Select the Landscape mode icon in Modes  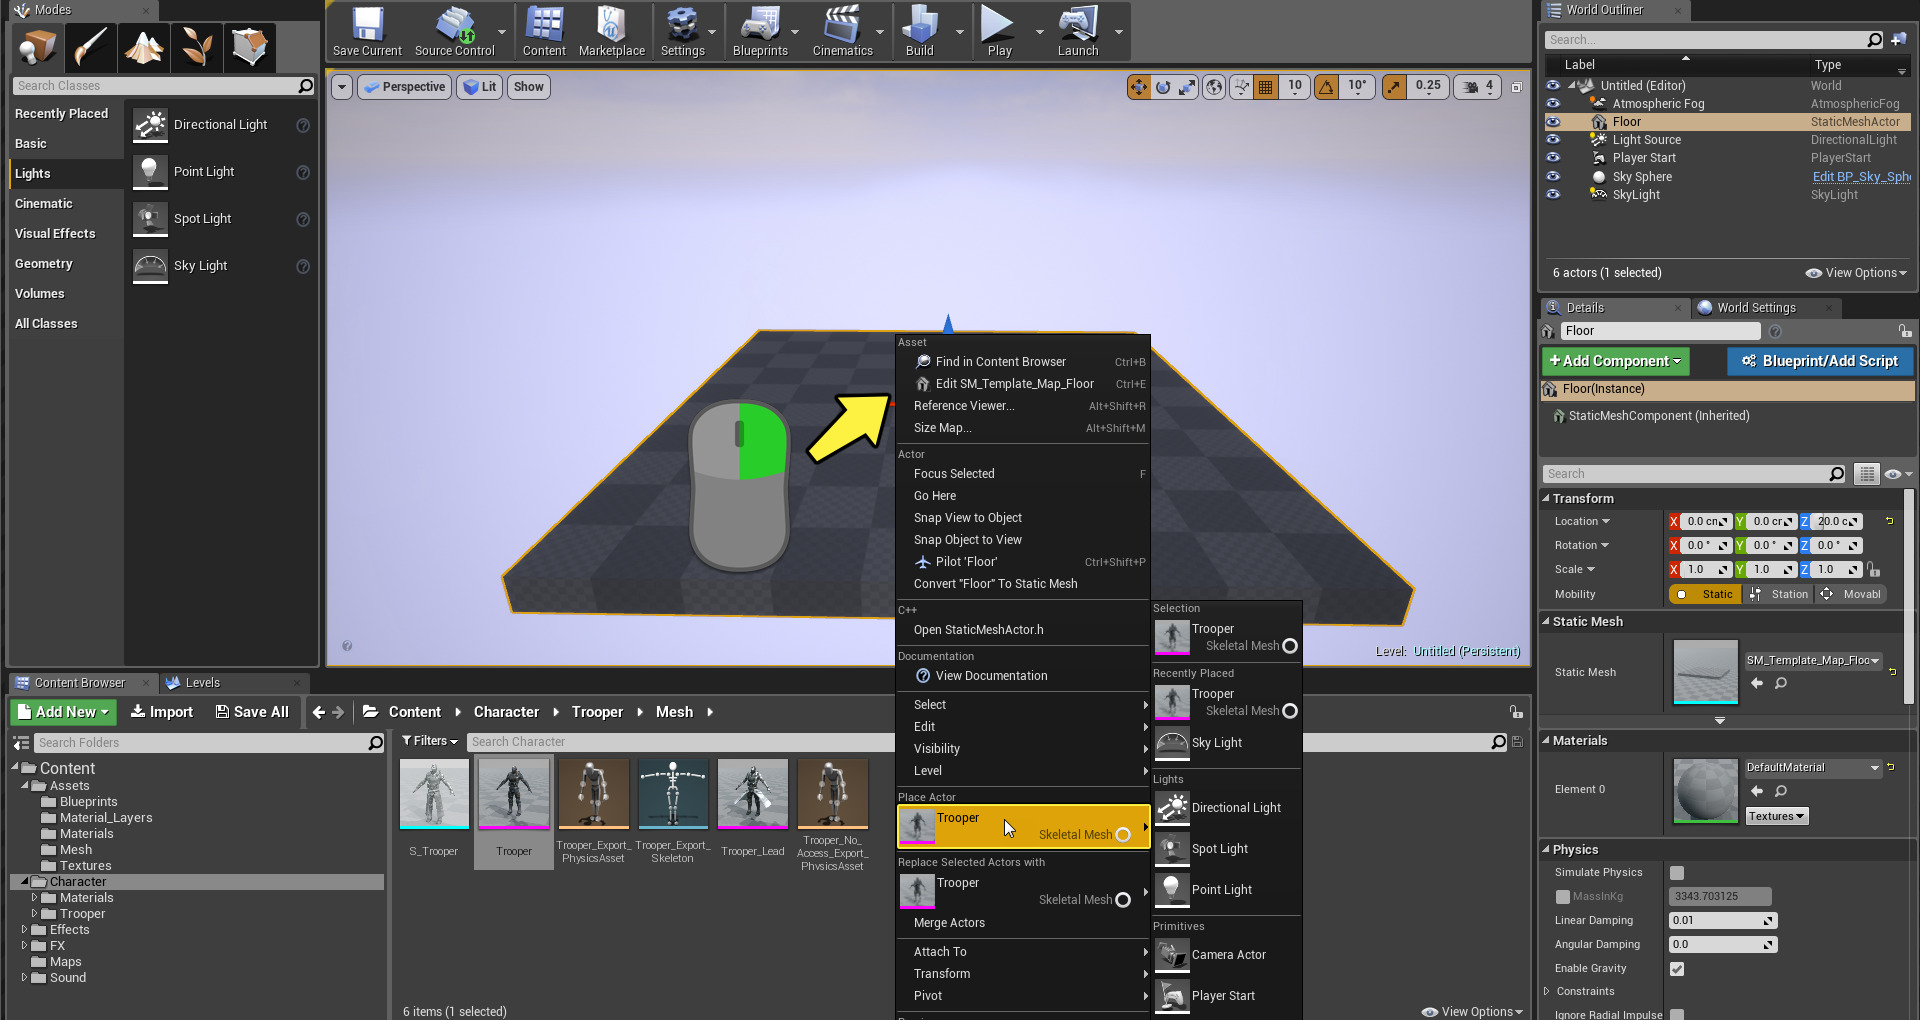coord(144,47)
